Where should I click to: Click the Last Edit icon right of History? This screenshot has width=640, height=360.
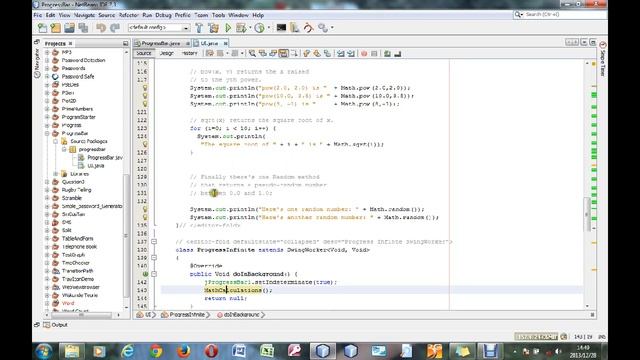(x=209, y=53)
